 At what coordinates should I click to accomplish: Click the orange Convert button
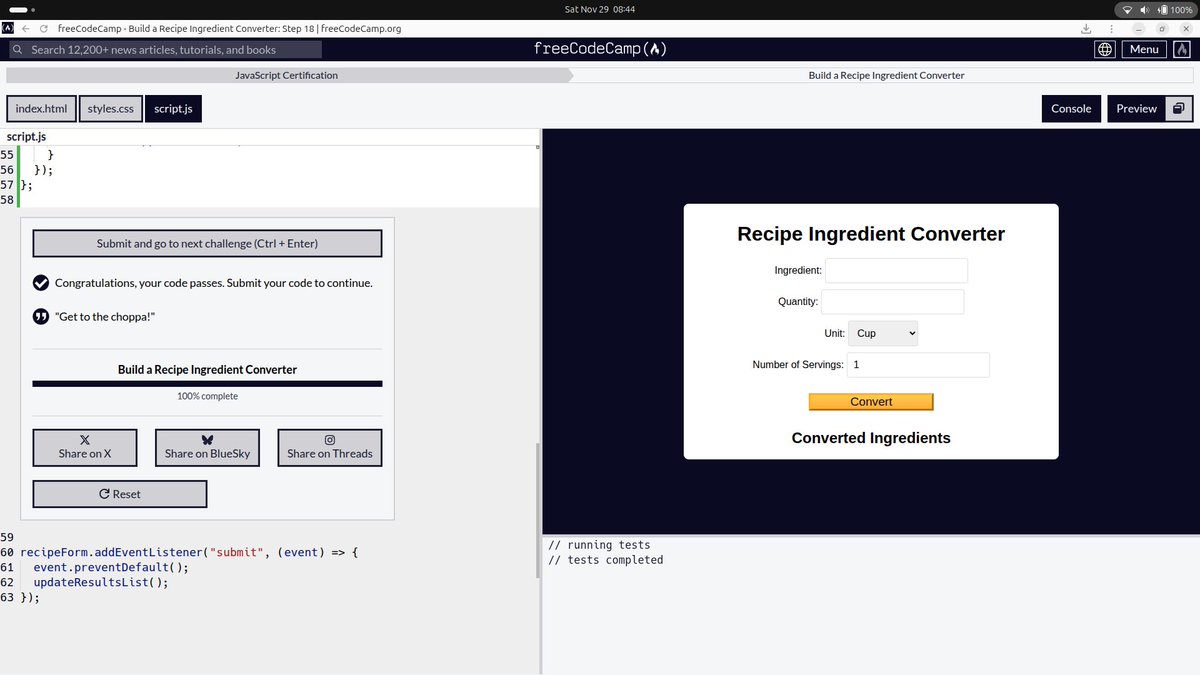click(x=871, y=402)
